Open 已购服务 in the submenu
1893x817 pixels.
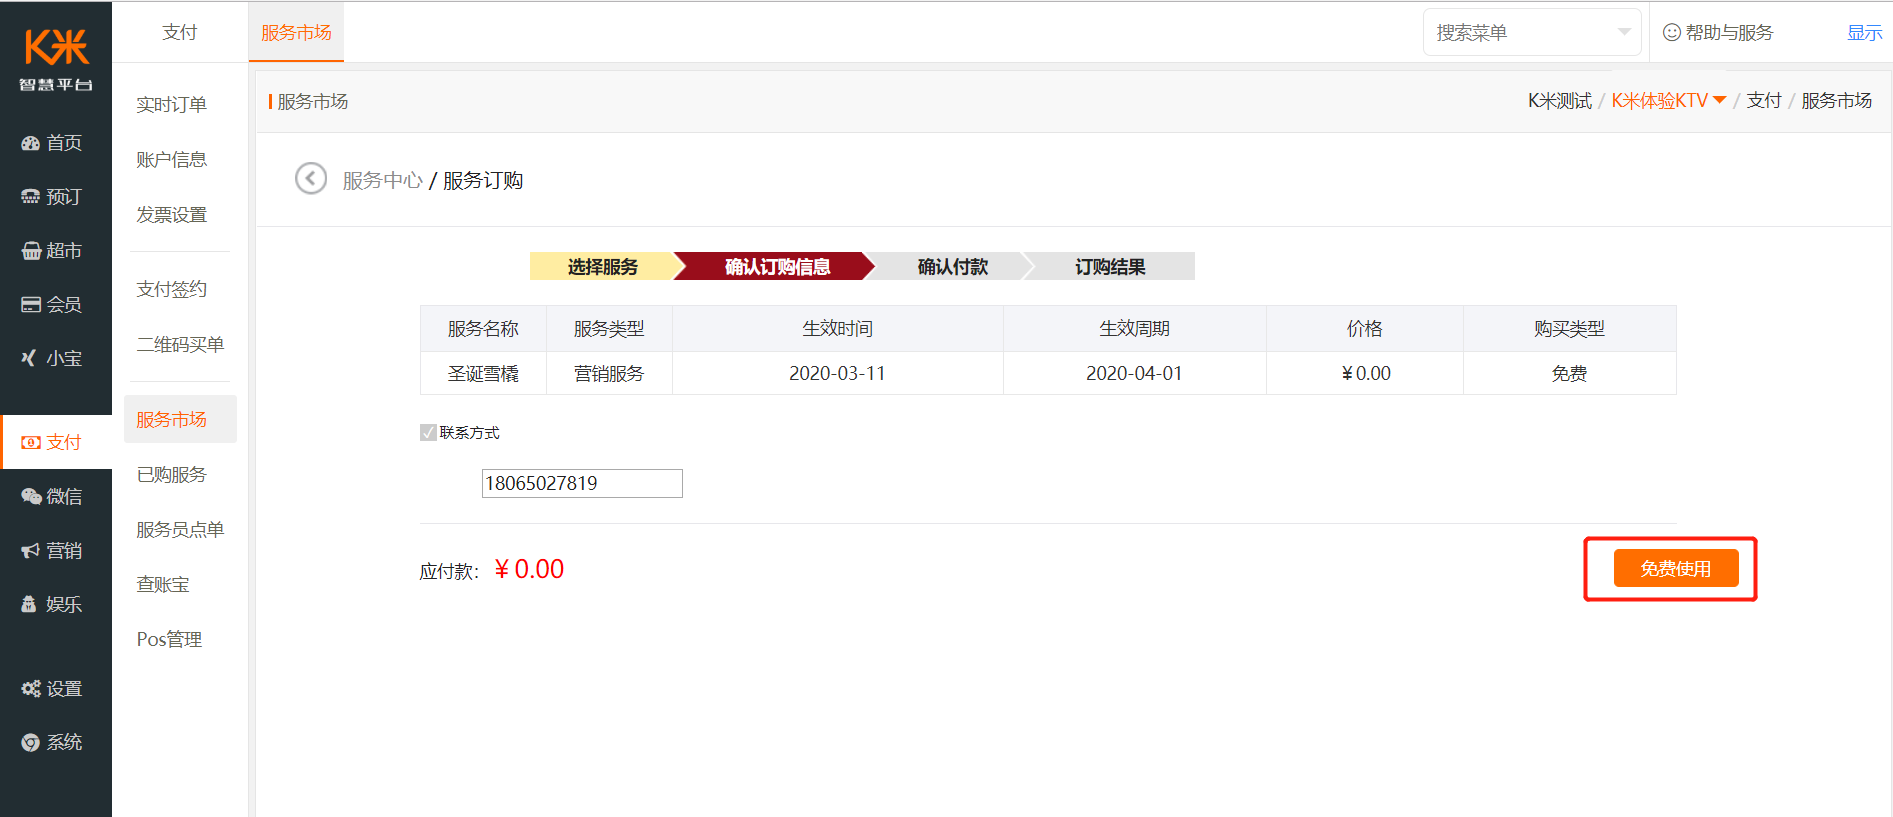(172, 475)
